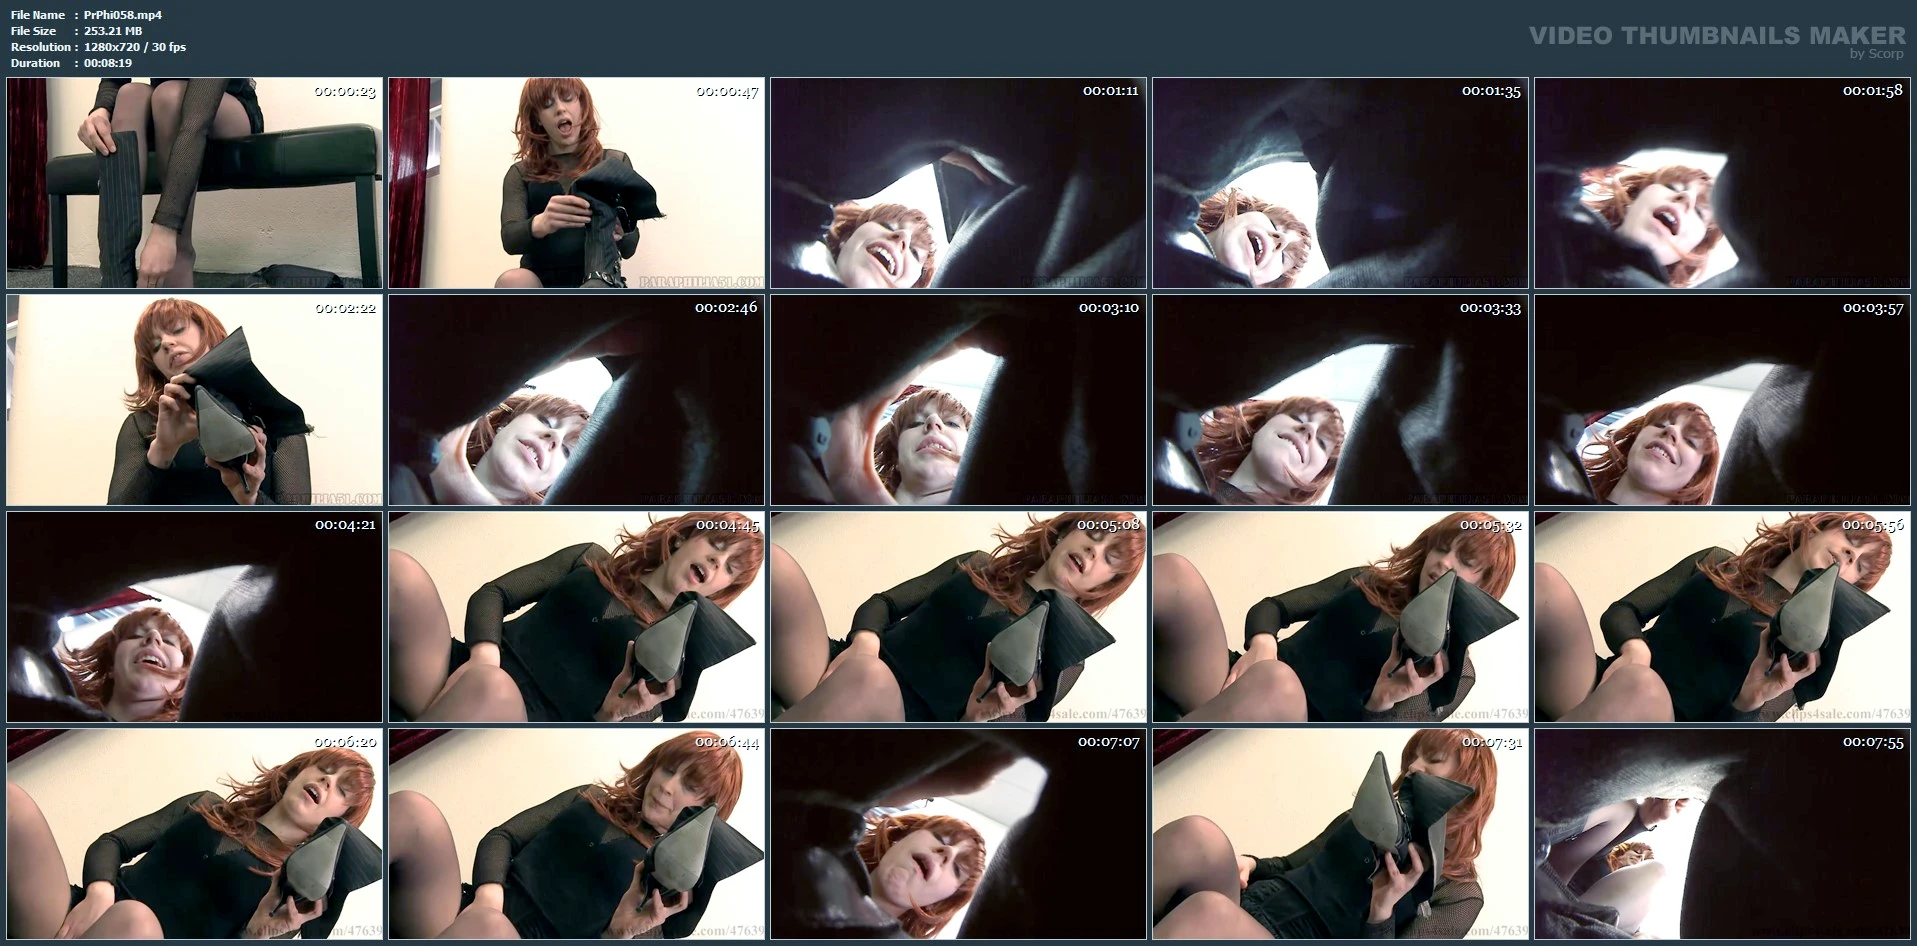Select the thumbnail stamped 00:02:46
The height and width of the screenshot is (946, 1917).
[x=577, y=400]
